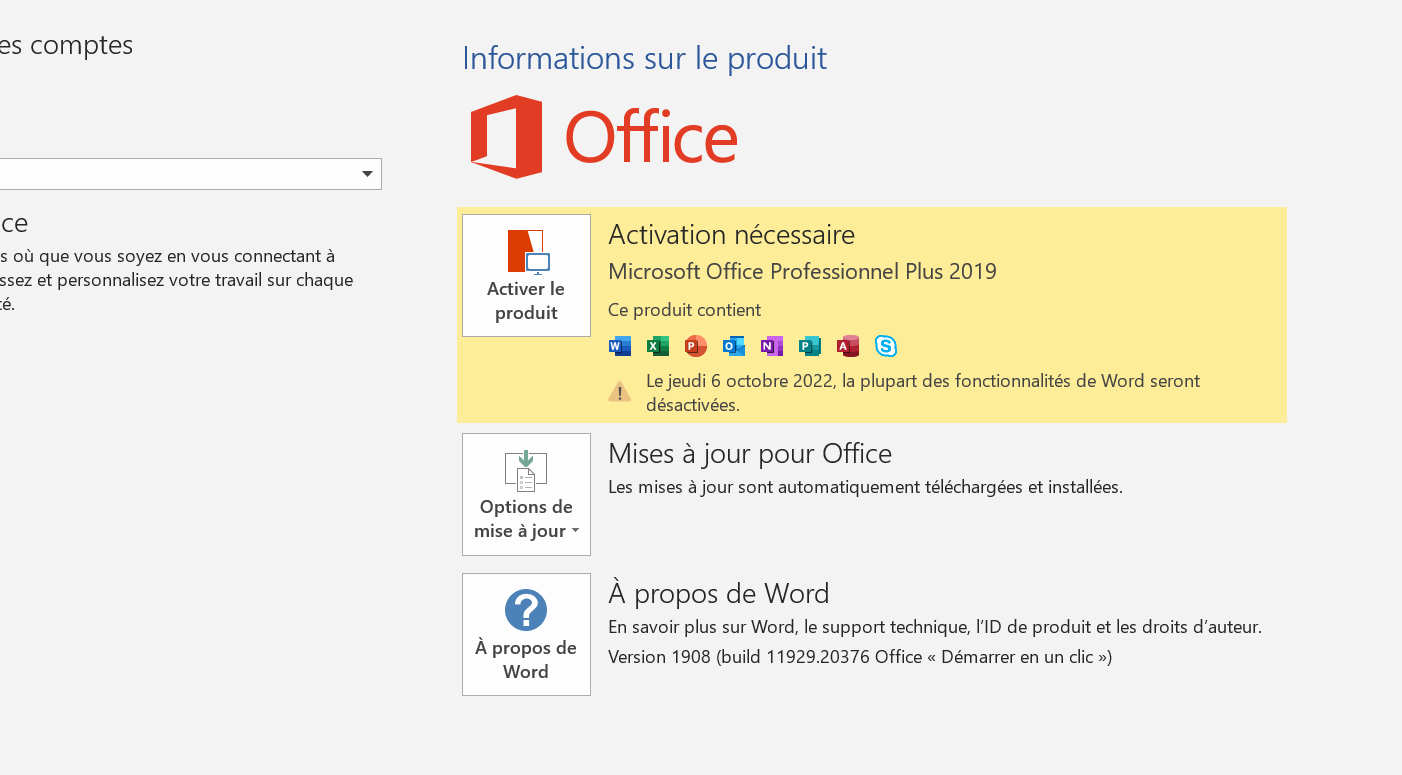Click the automatic updates description text
1402x775 pixels.
(865, 488)
